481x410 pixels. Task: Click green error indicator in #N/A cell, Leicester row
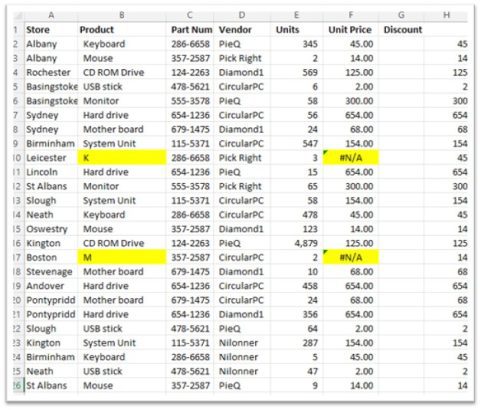click(326, 152)
